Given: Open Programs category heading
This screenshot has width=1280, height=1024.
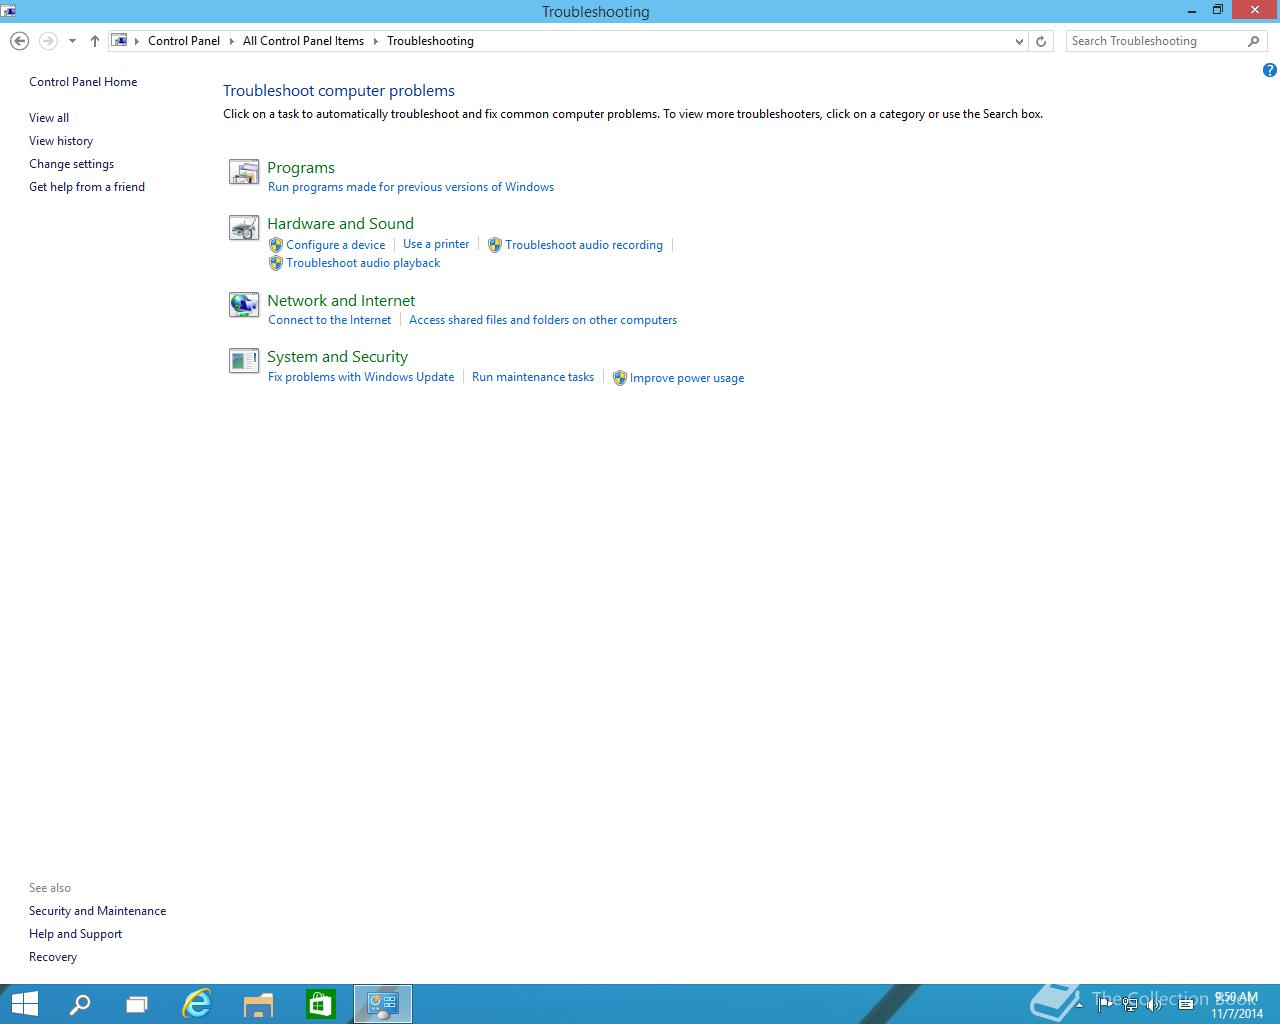Looking at the screenshot, I should pyautogui.click(x=301, y=168).
